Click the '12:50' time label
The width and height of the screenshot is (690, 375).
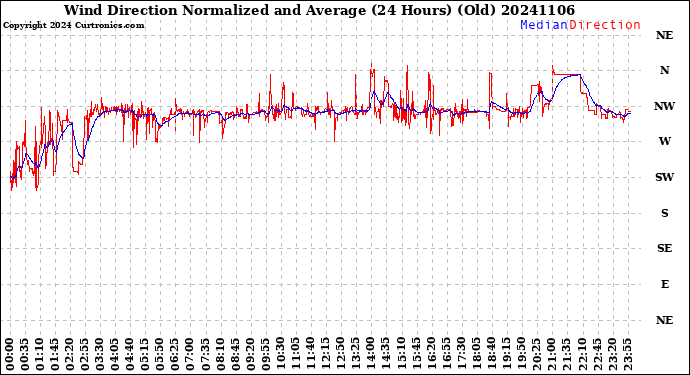point(341,354)
